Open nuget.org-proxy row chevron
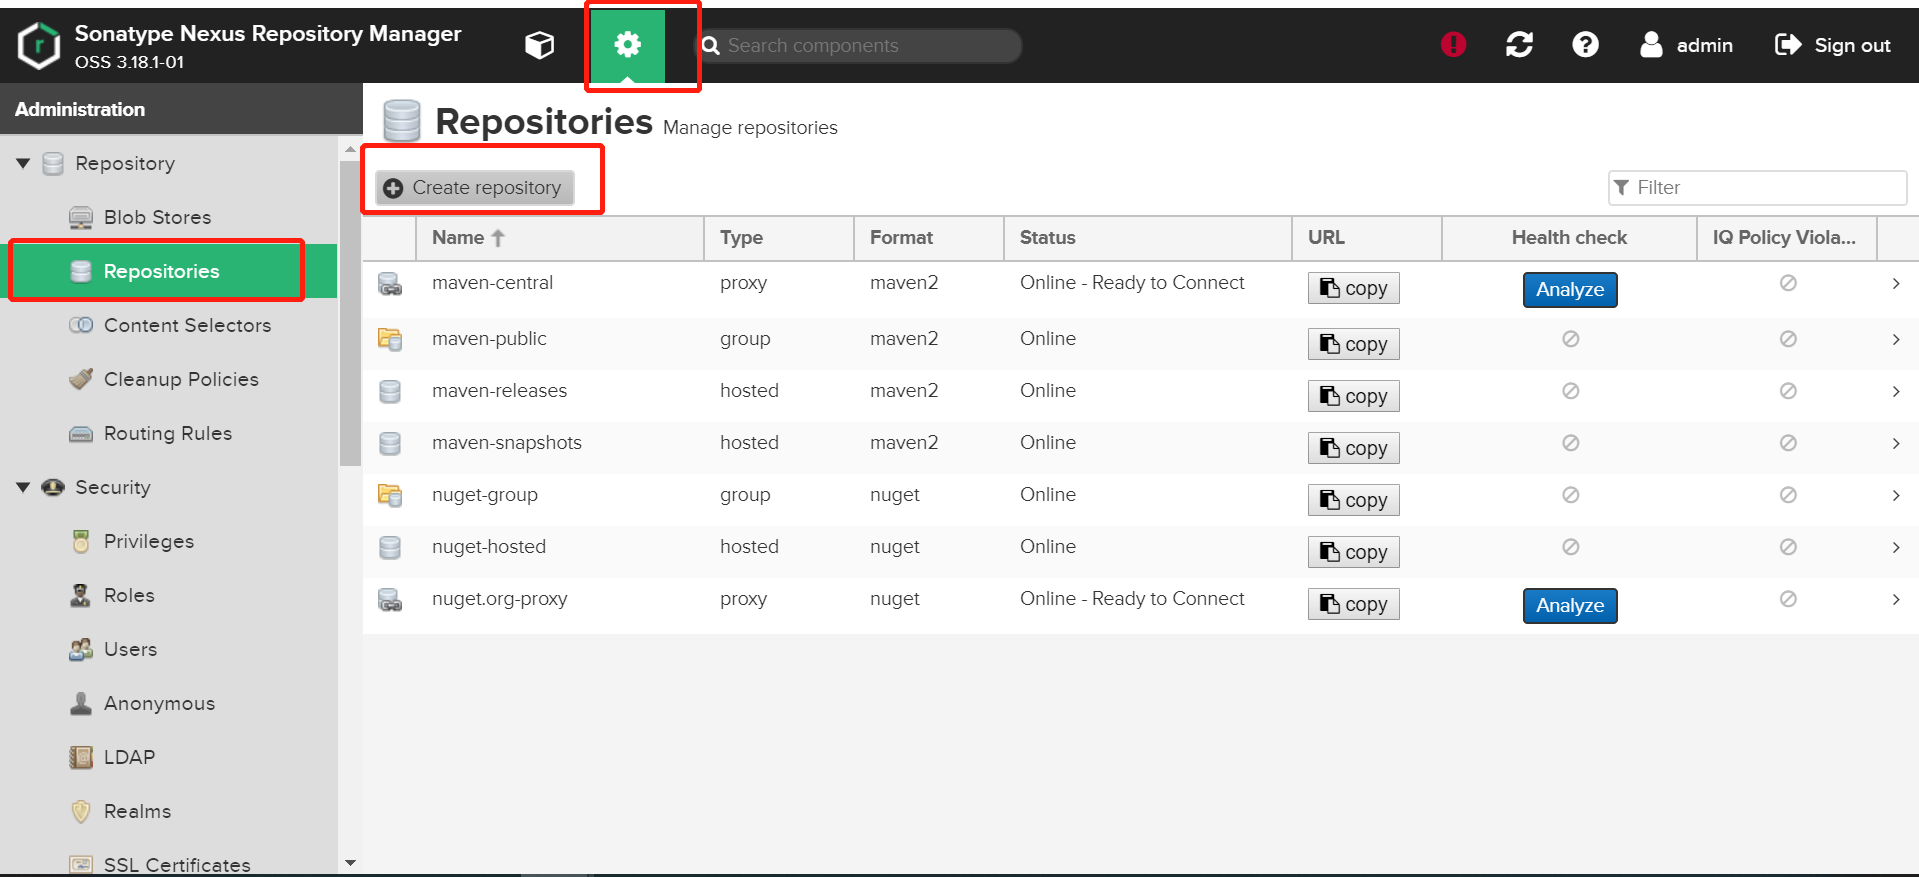This screenshot has width=1919, height=877. [x=1896, y=599]
